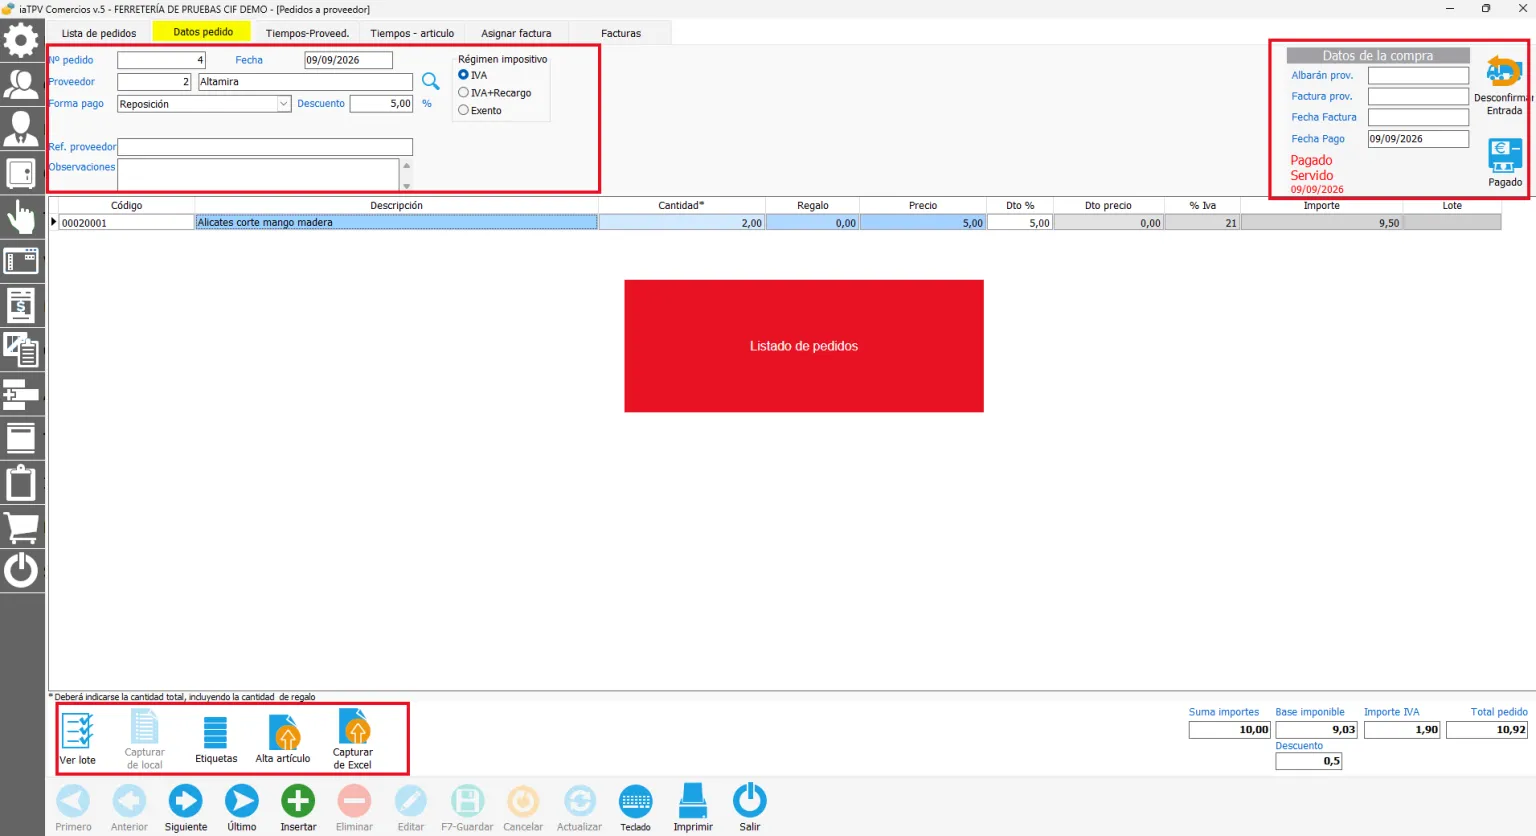Open the gear settings icon in sidebar
The image size is (1536, 836).
tap(21, 40)
